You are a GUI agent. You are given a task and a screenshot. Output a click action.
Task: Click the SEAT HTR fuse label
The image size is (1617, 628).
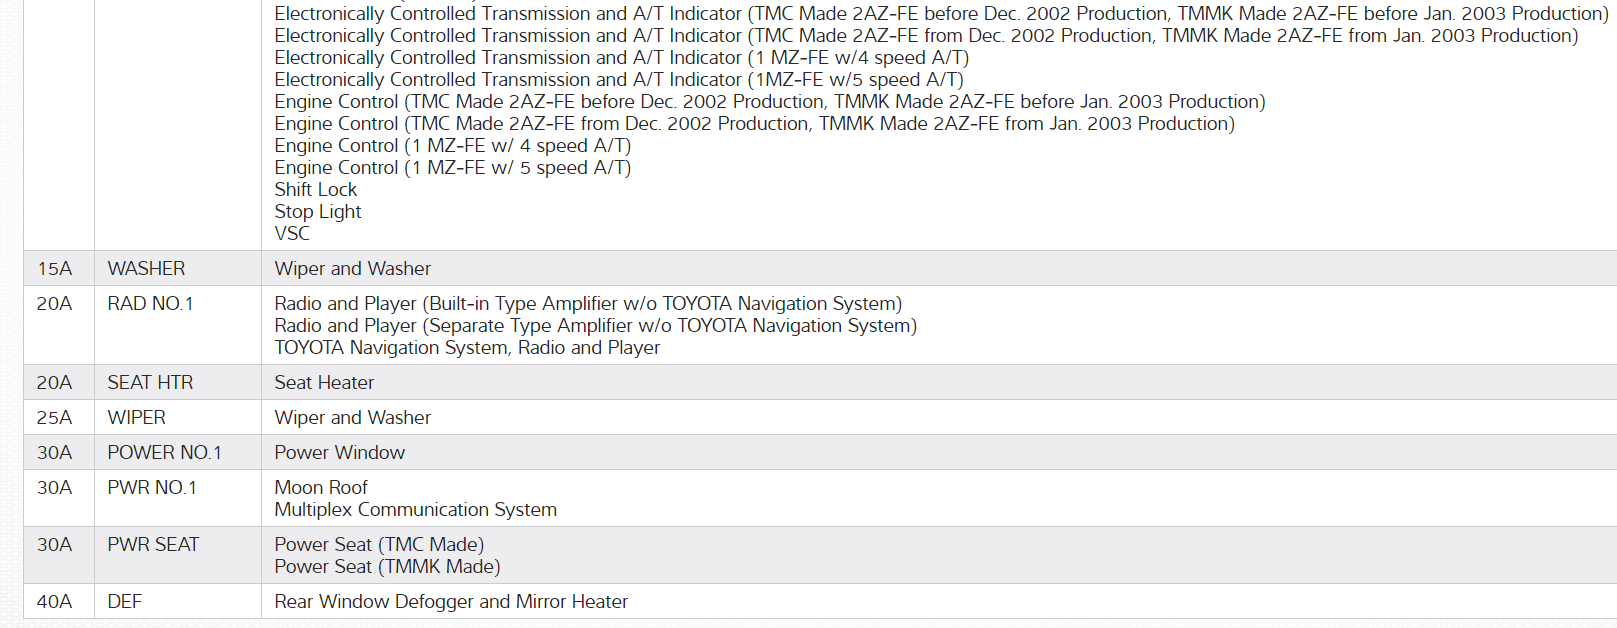(150, 383)
